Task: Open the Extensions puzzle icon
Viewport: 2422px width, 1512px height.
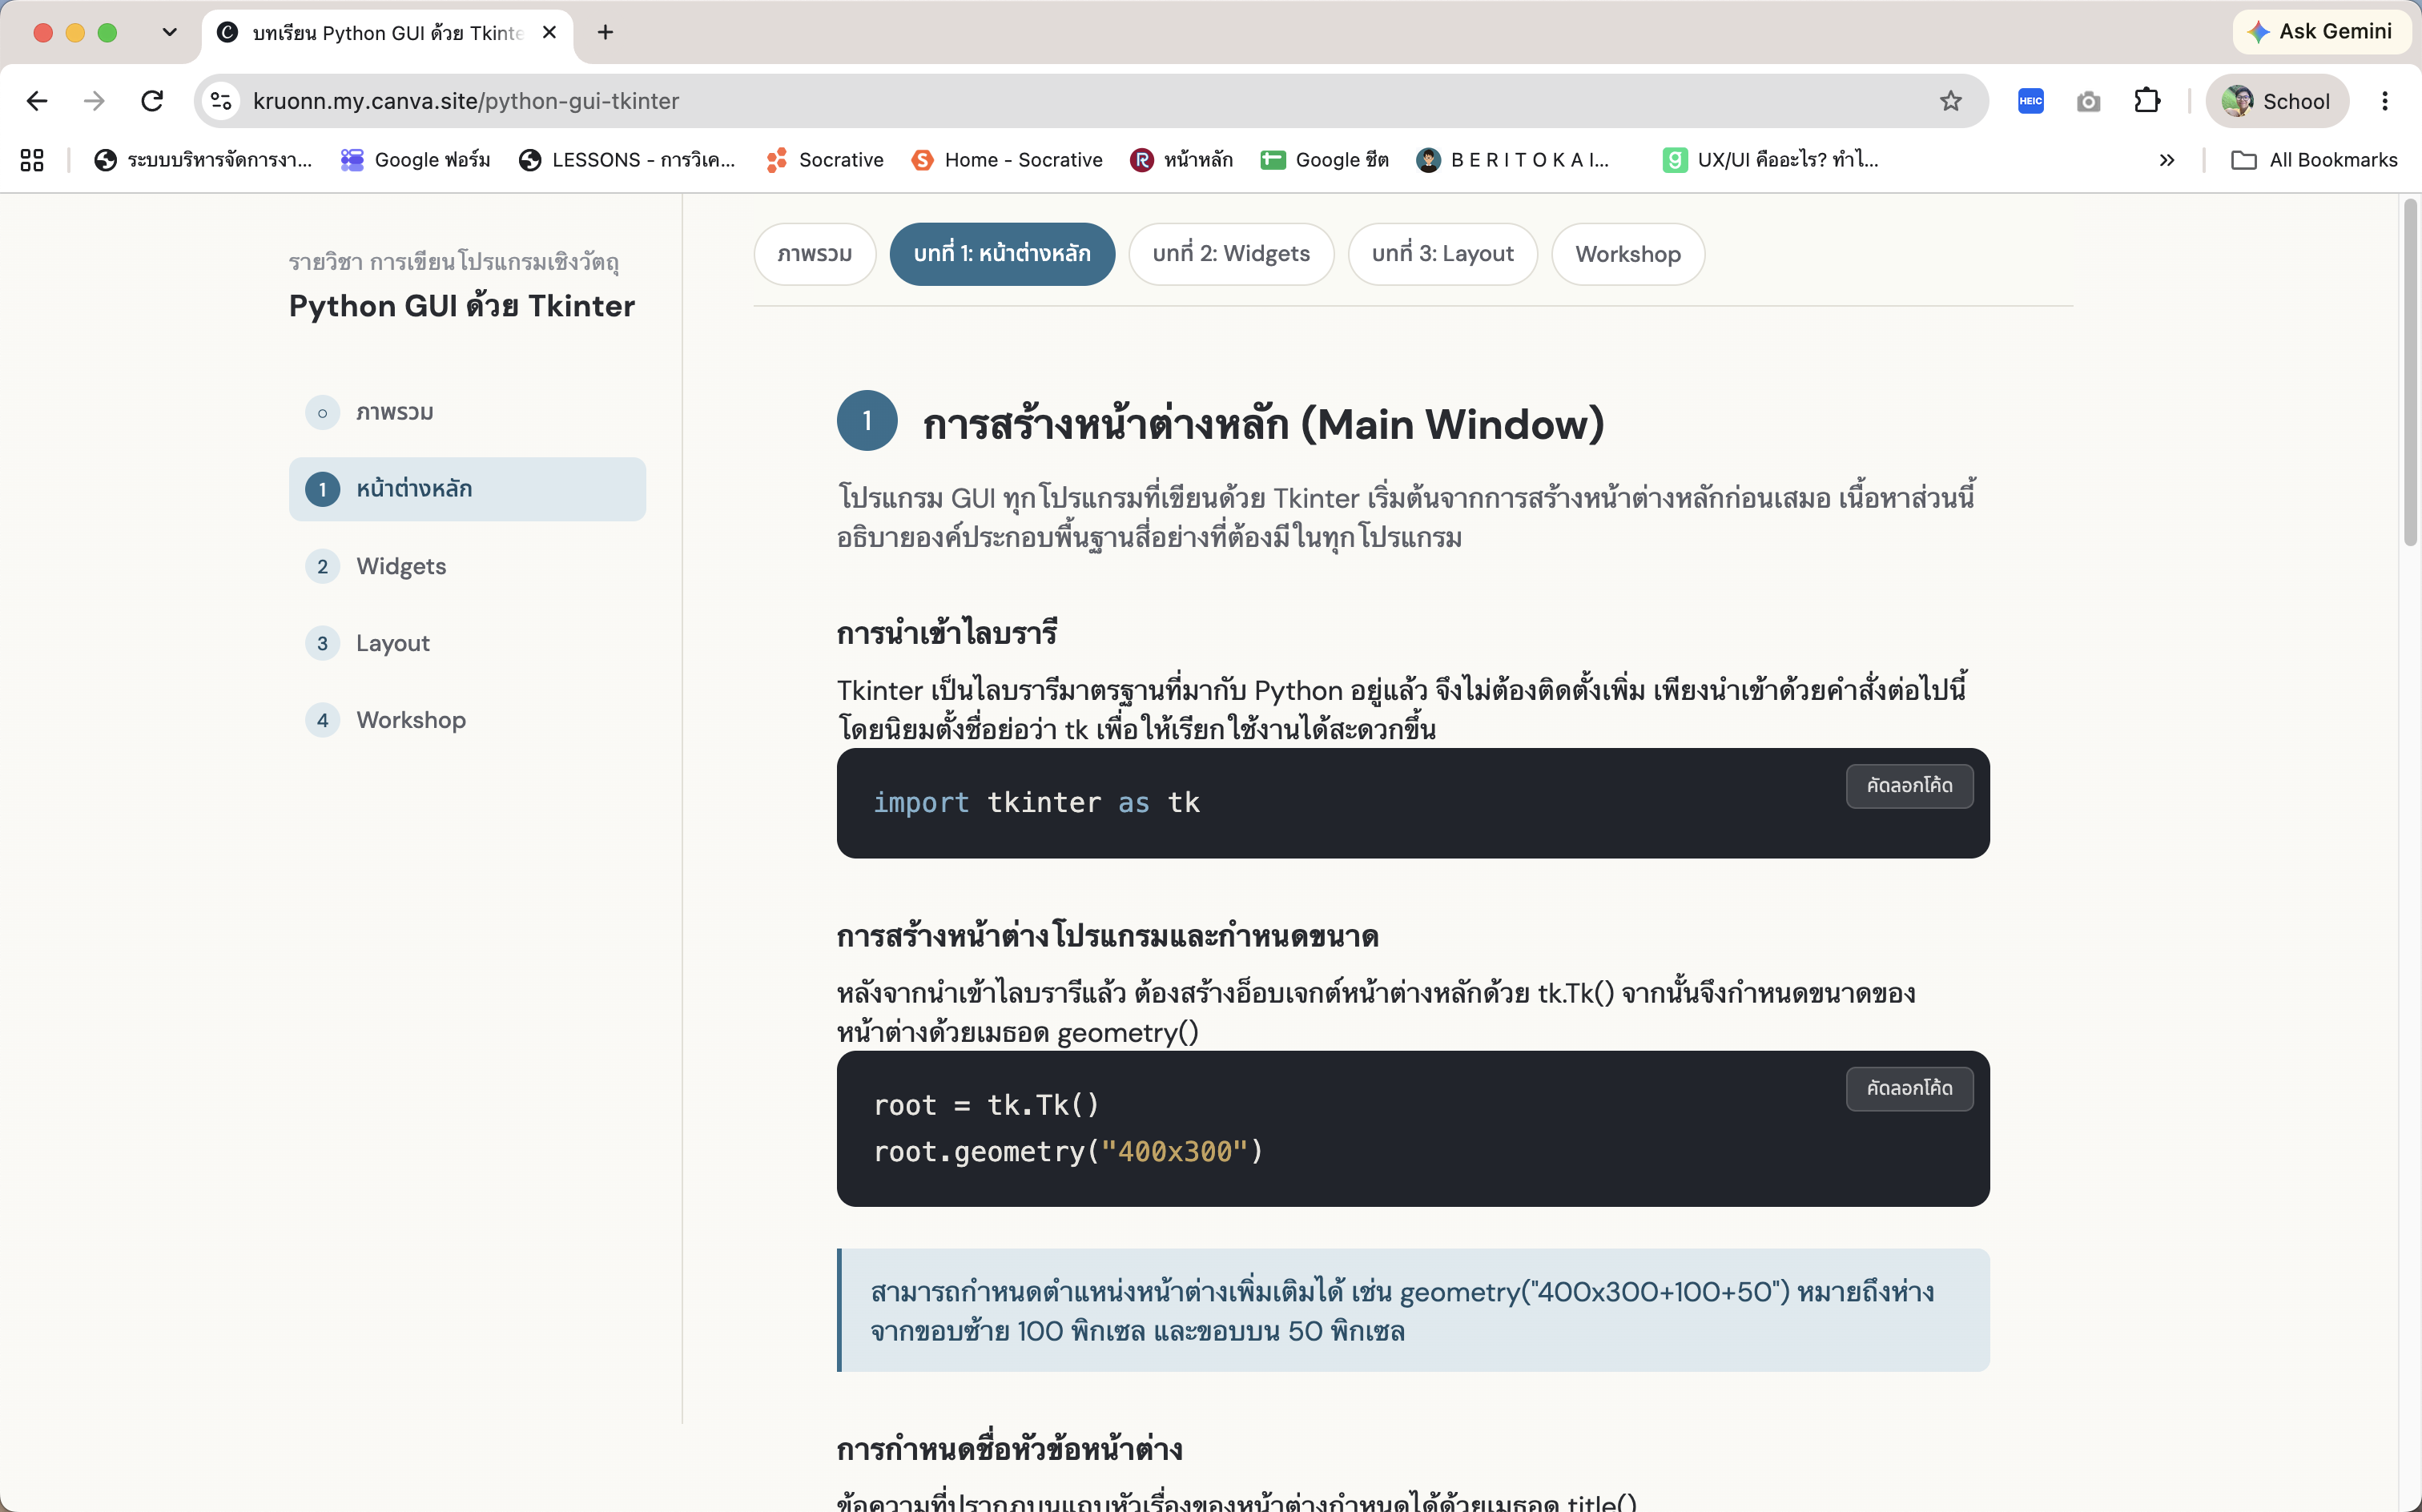Action: 2146,101
